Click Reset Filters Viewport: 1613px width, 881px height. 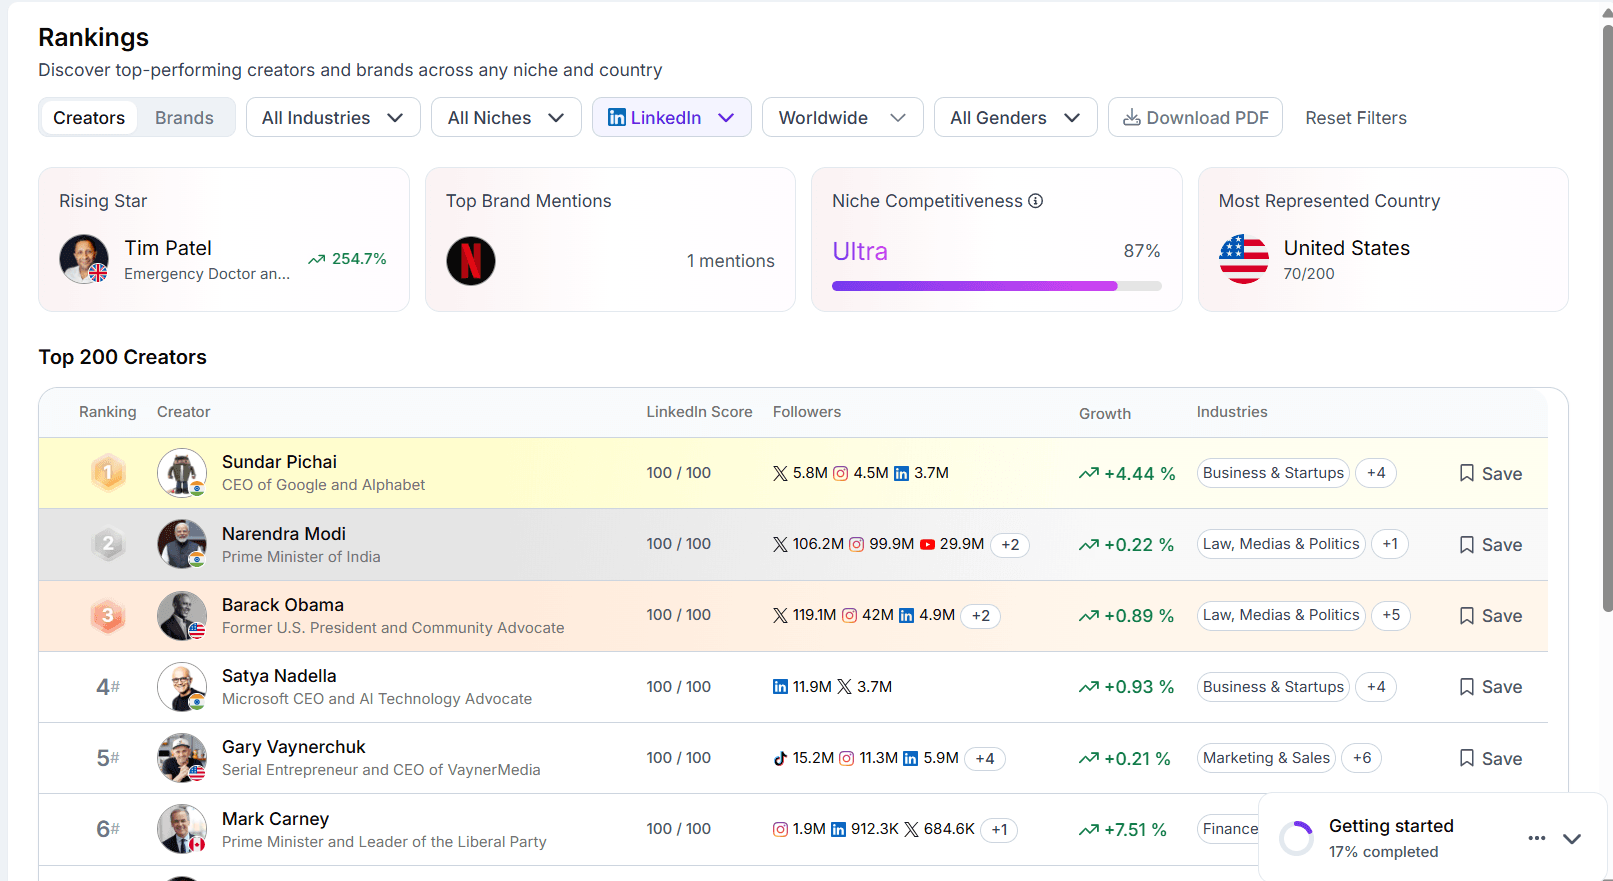pyautogui.click(x=1355, y=118)
